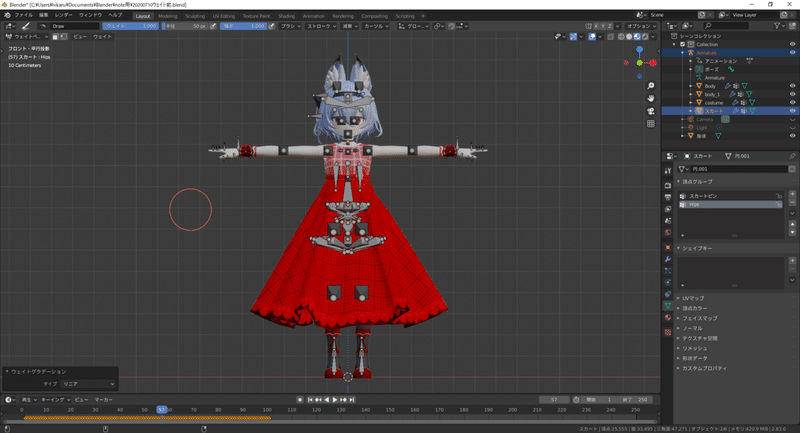Add a shape key with plus button
Image resolution: width=800 pixels, height=433 pixels.
[x=792, y=261]
